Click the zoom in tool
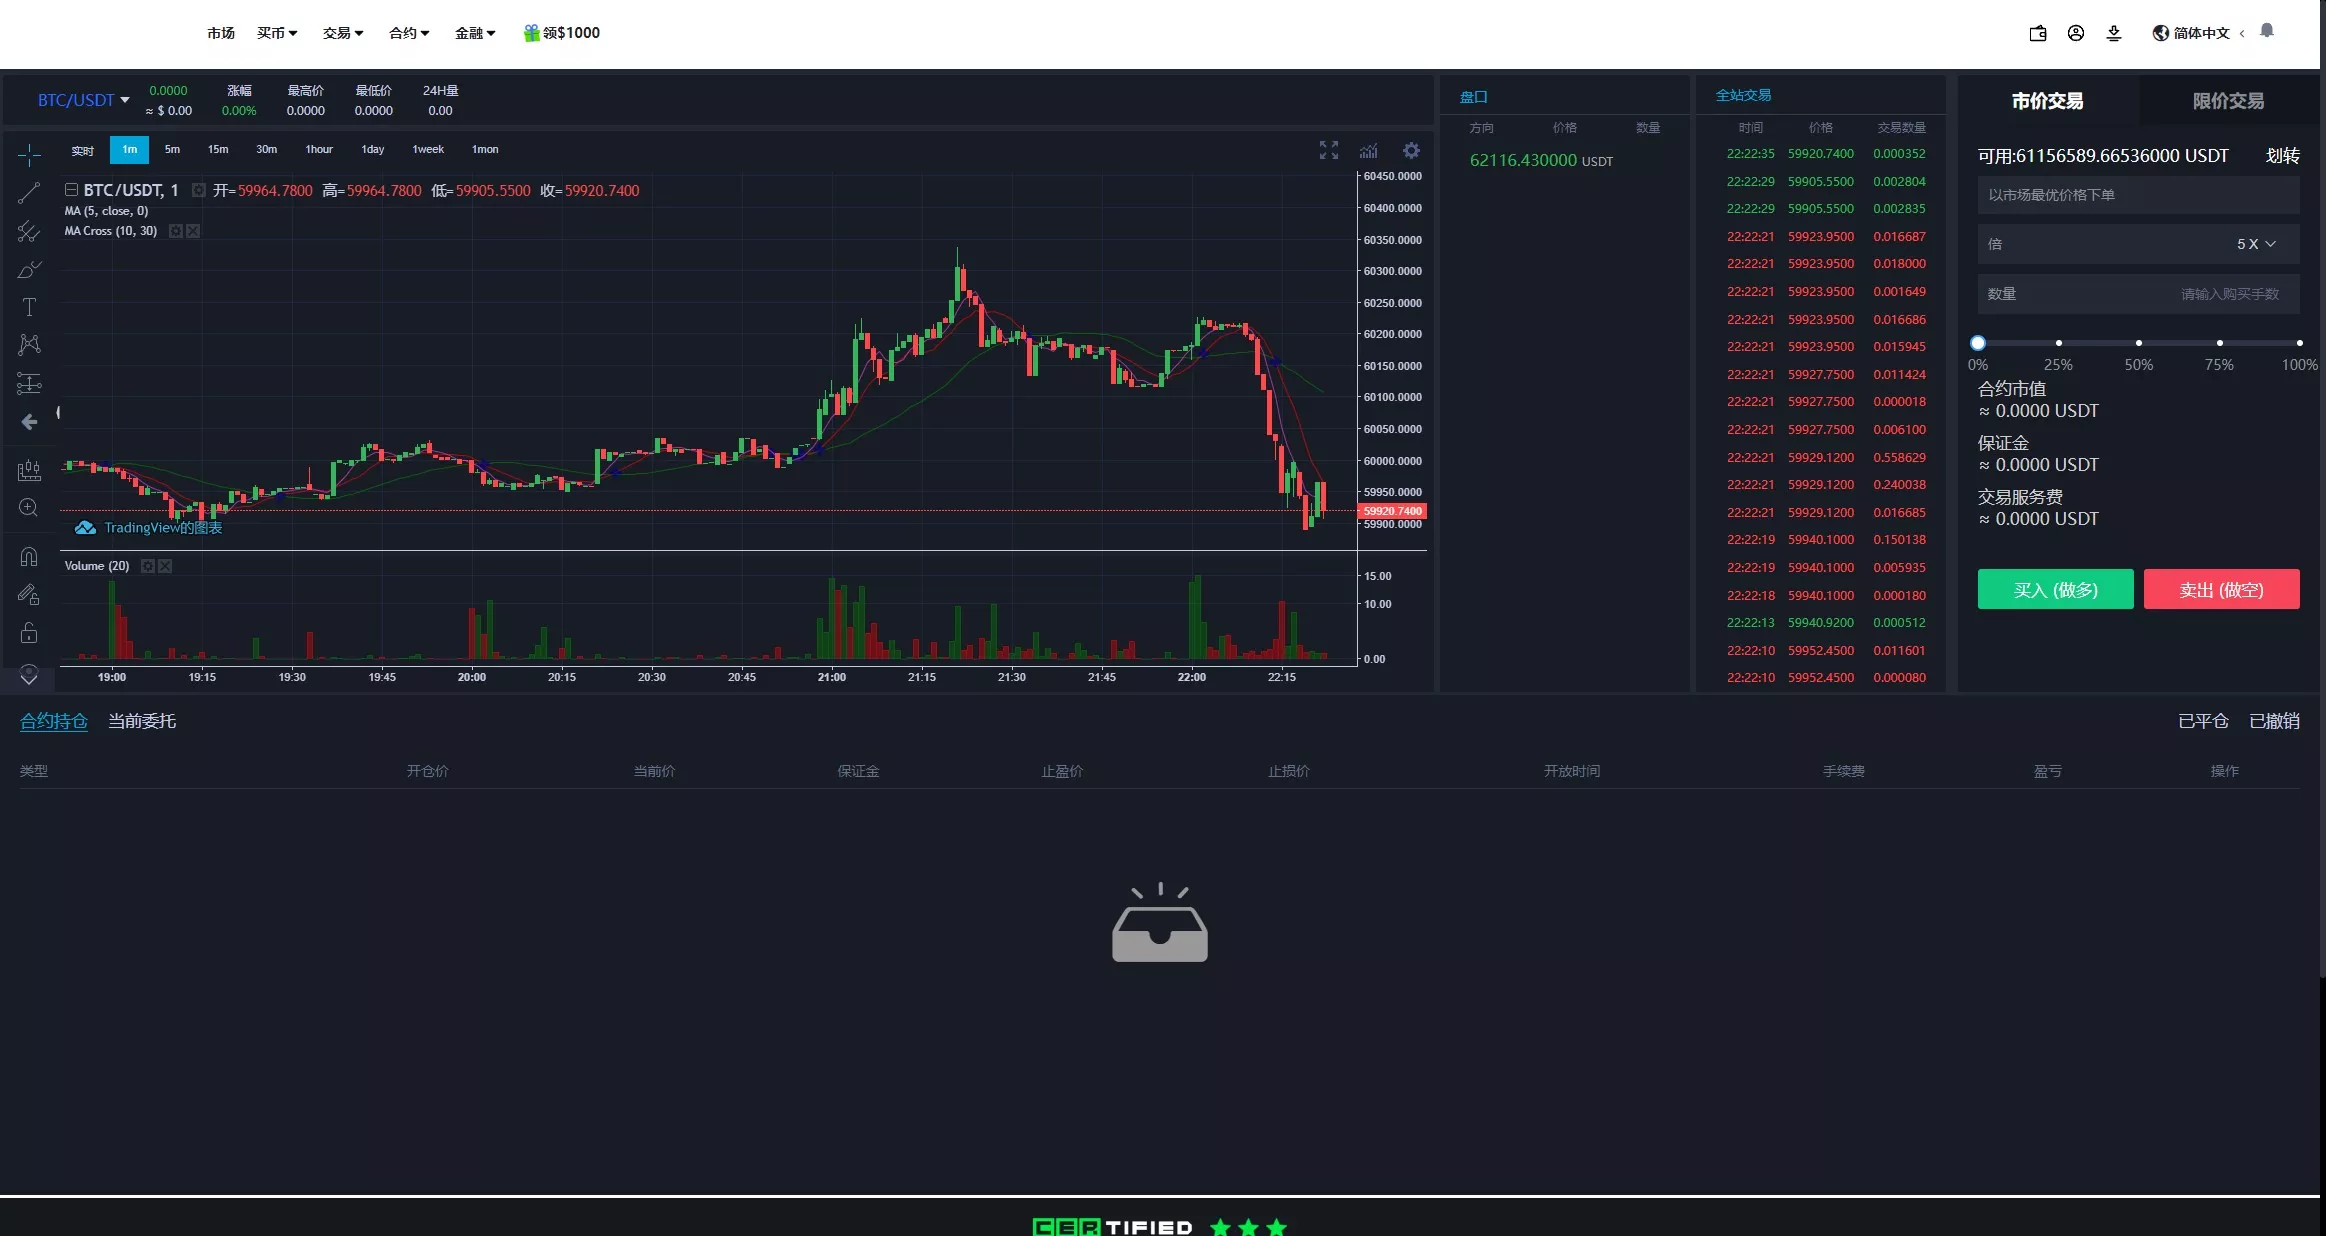2326x1236 pixels. (x=29, y=508)
